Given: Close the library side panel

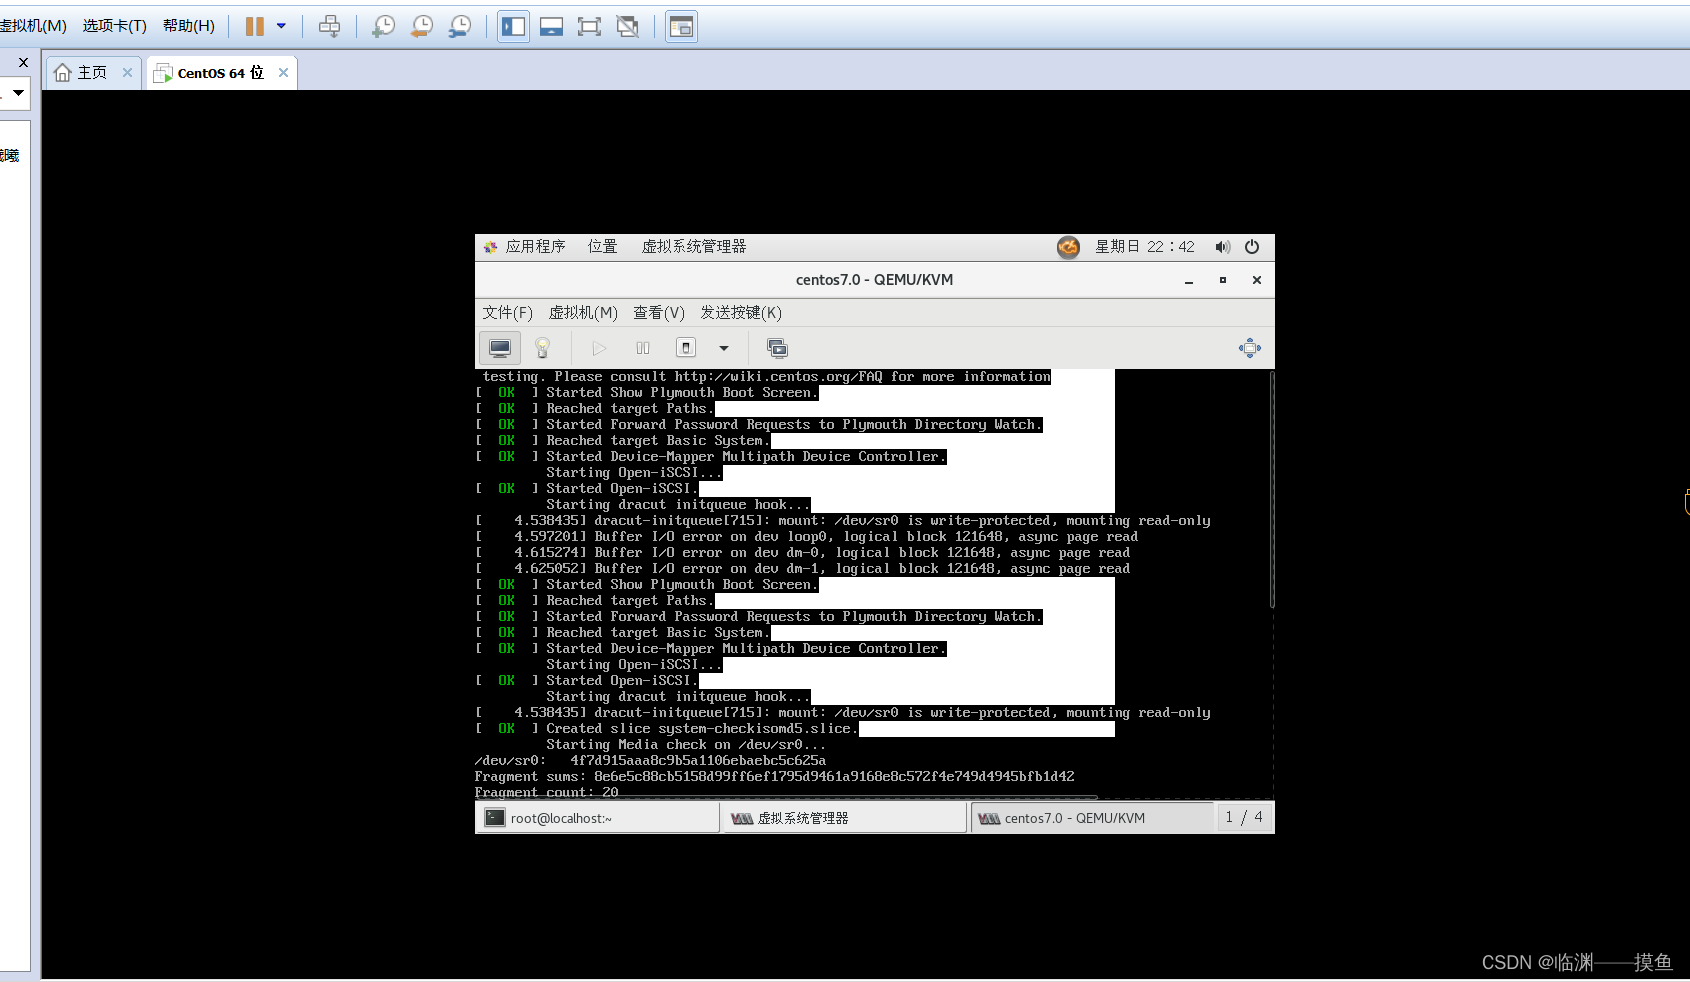Looking at the screenshot, I should (23, 62).
